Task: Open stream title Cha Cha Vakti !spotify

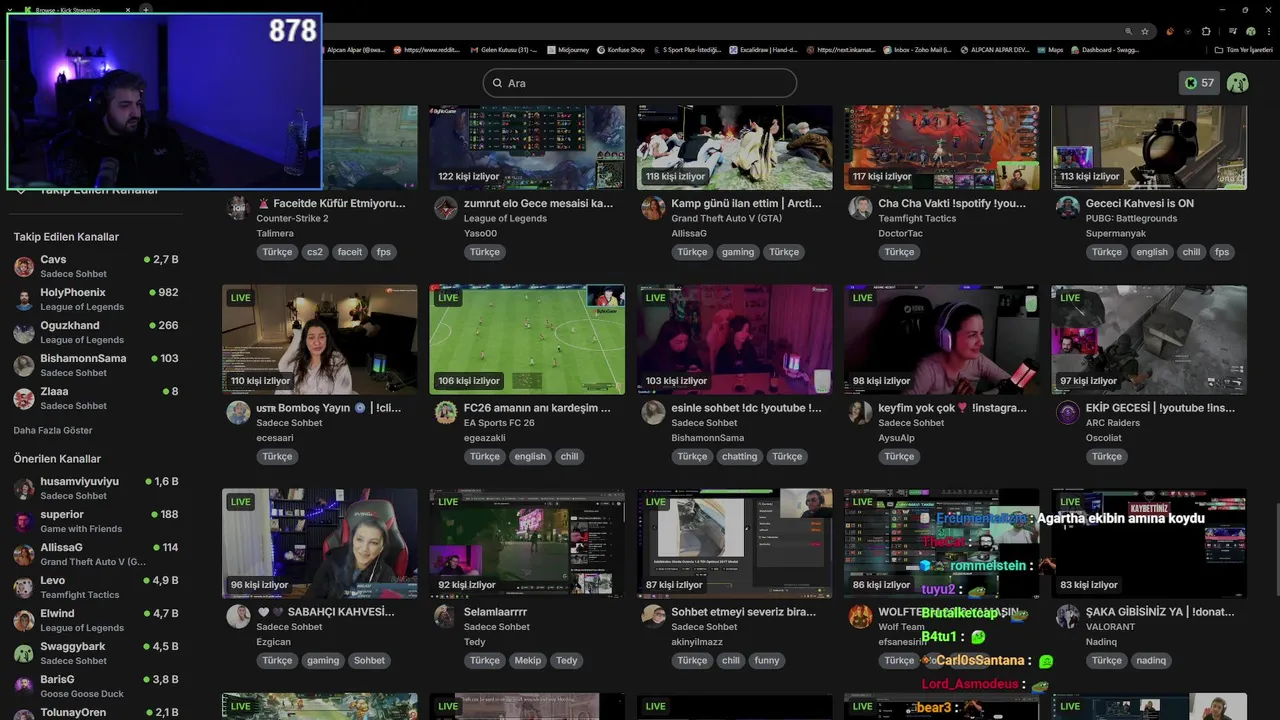Action: pos(952,203)
